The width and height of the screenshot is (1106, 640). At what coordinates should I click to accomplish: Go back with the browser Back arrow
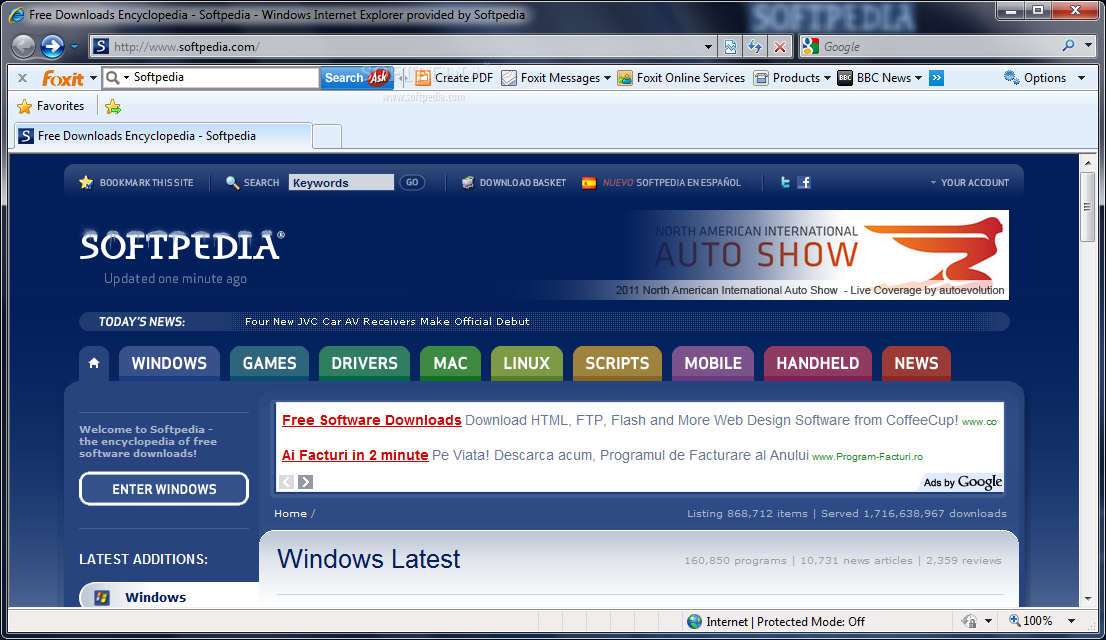[x=23, y=47]
